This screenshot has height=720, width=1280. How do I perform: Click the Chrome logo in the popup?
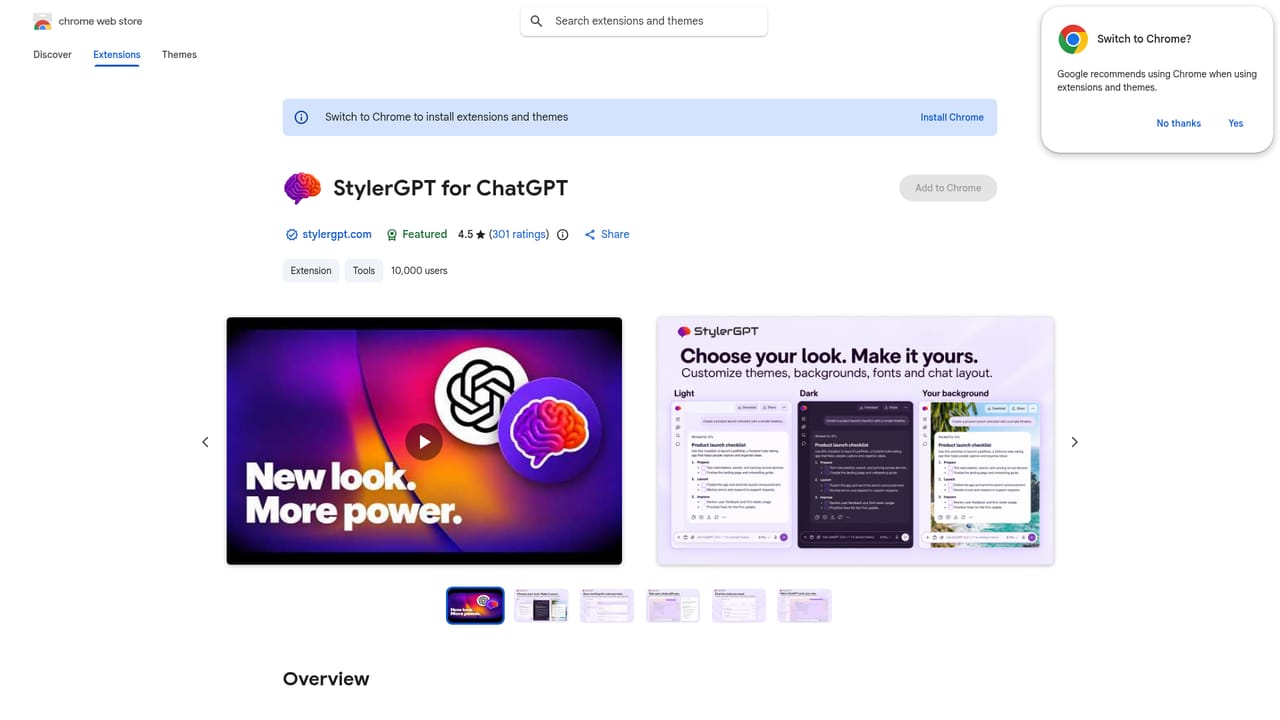1073,39
